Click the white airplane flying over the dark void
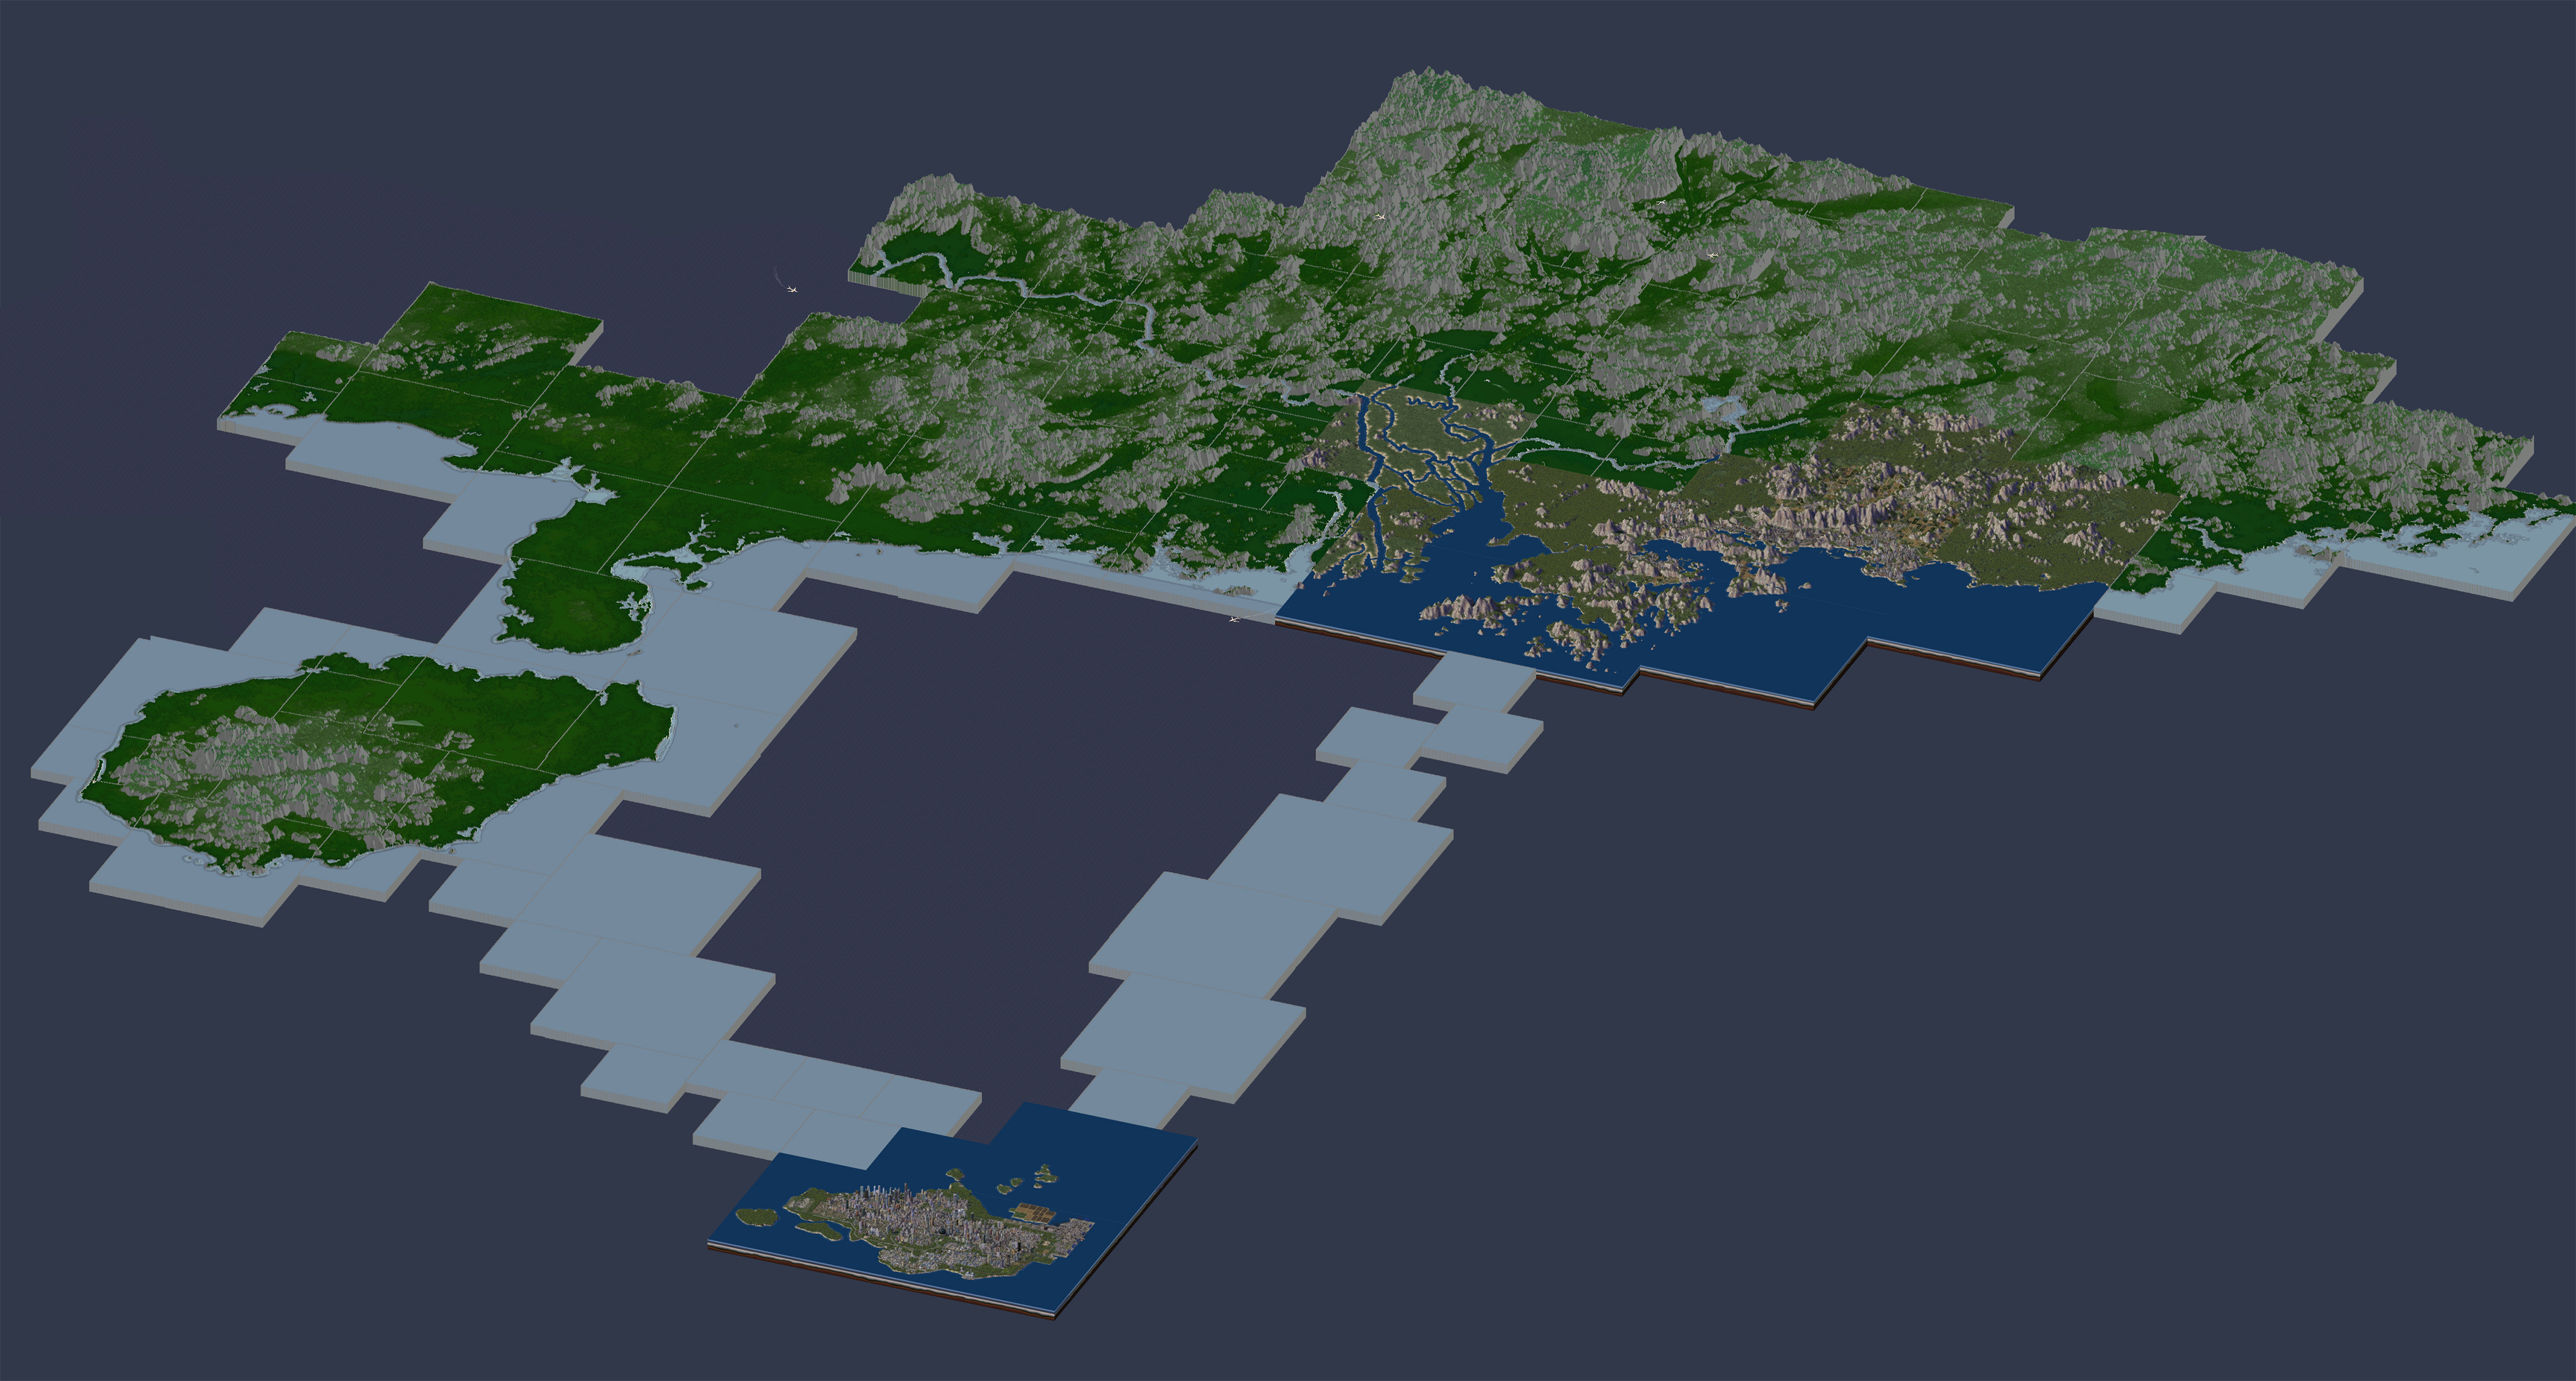The image size is (2576, 1381). pyautogui.click(x=791, y=289)
